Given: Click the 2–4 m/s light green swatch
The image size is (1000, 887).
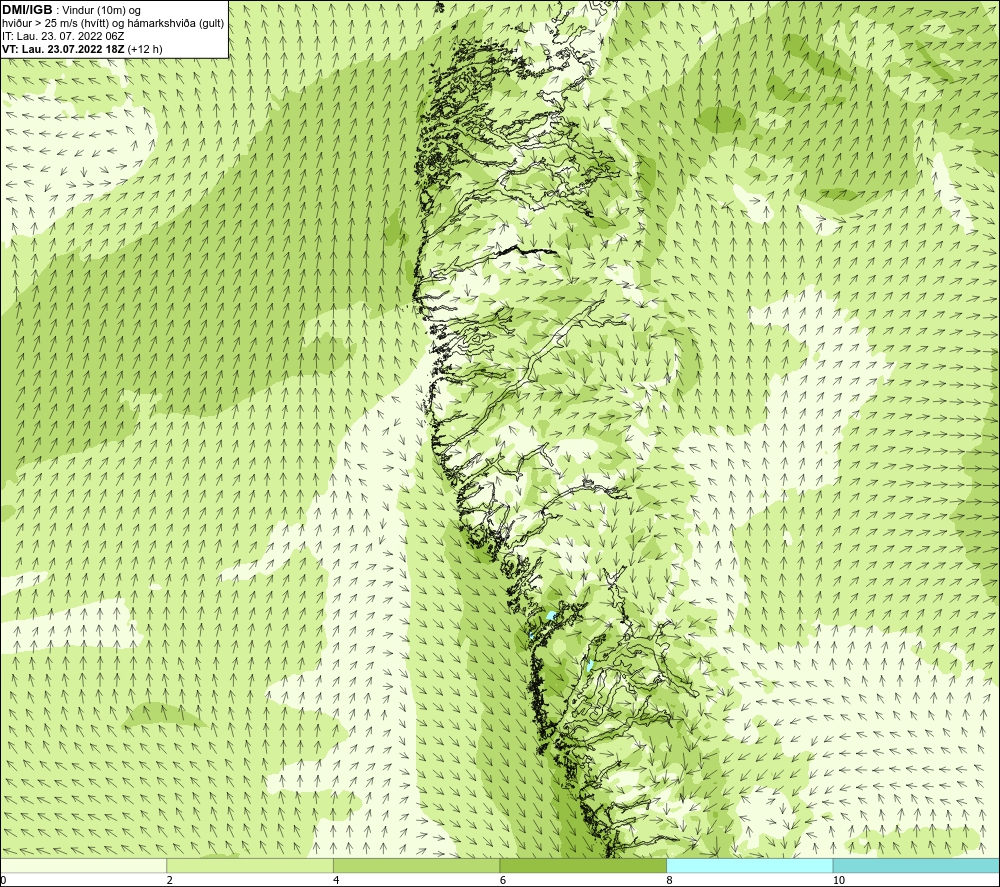Looking at the screenshot, I should [x=250, y=865].
